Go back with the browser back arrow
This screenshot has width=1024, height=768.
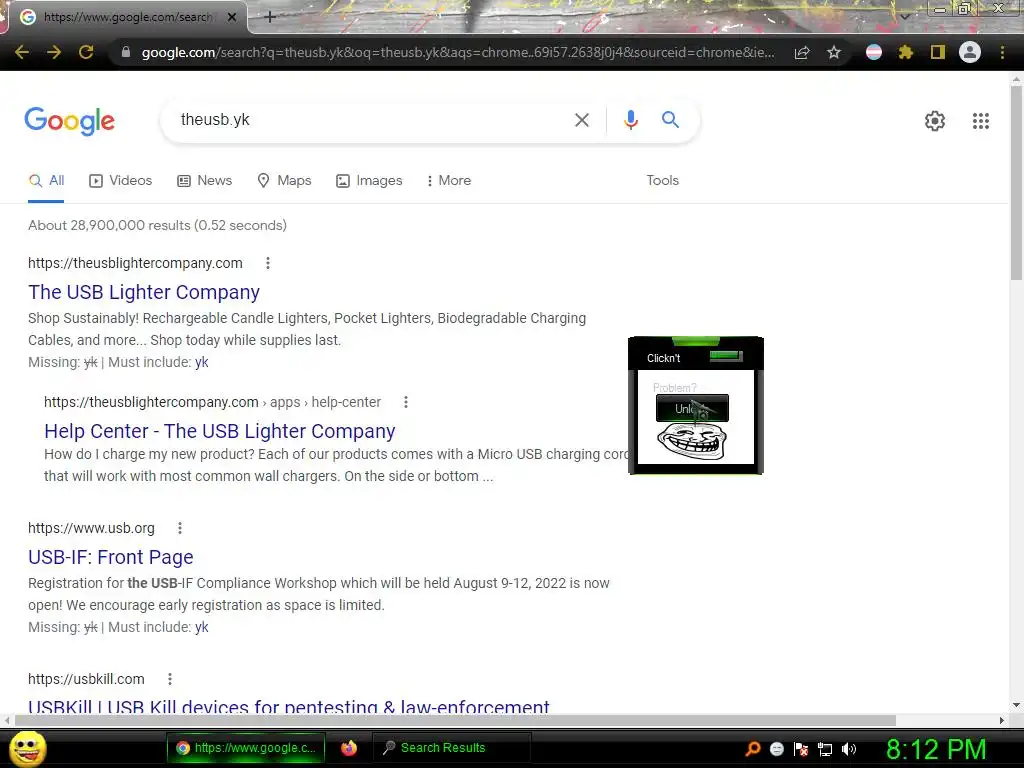(22, 52)
